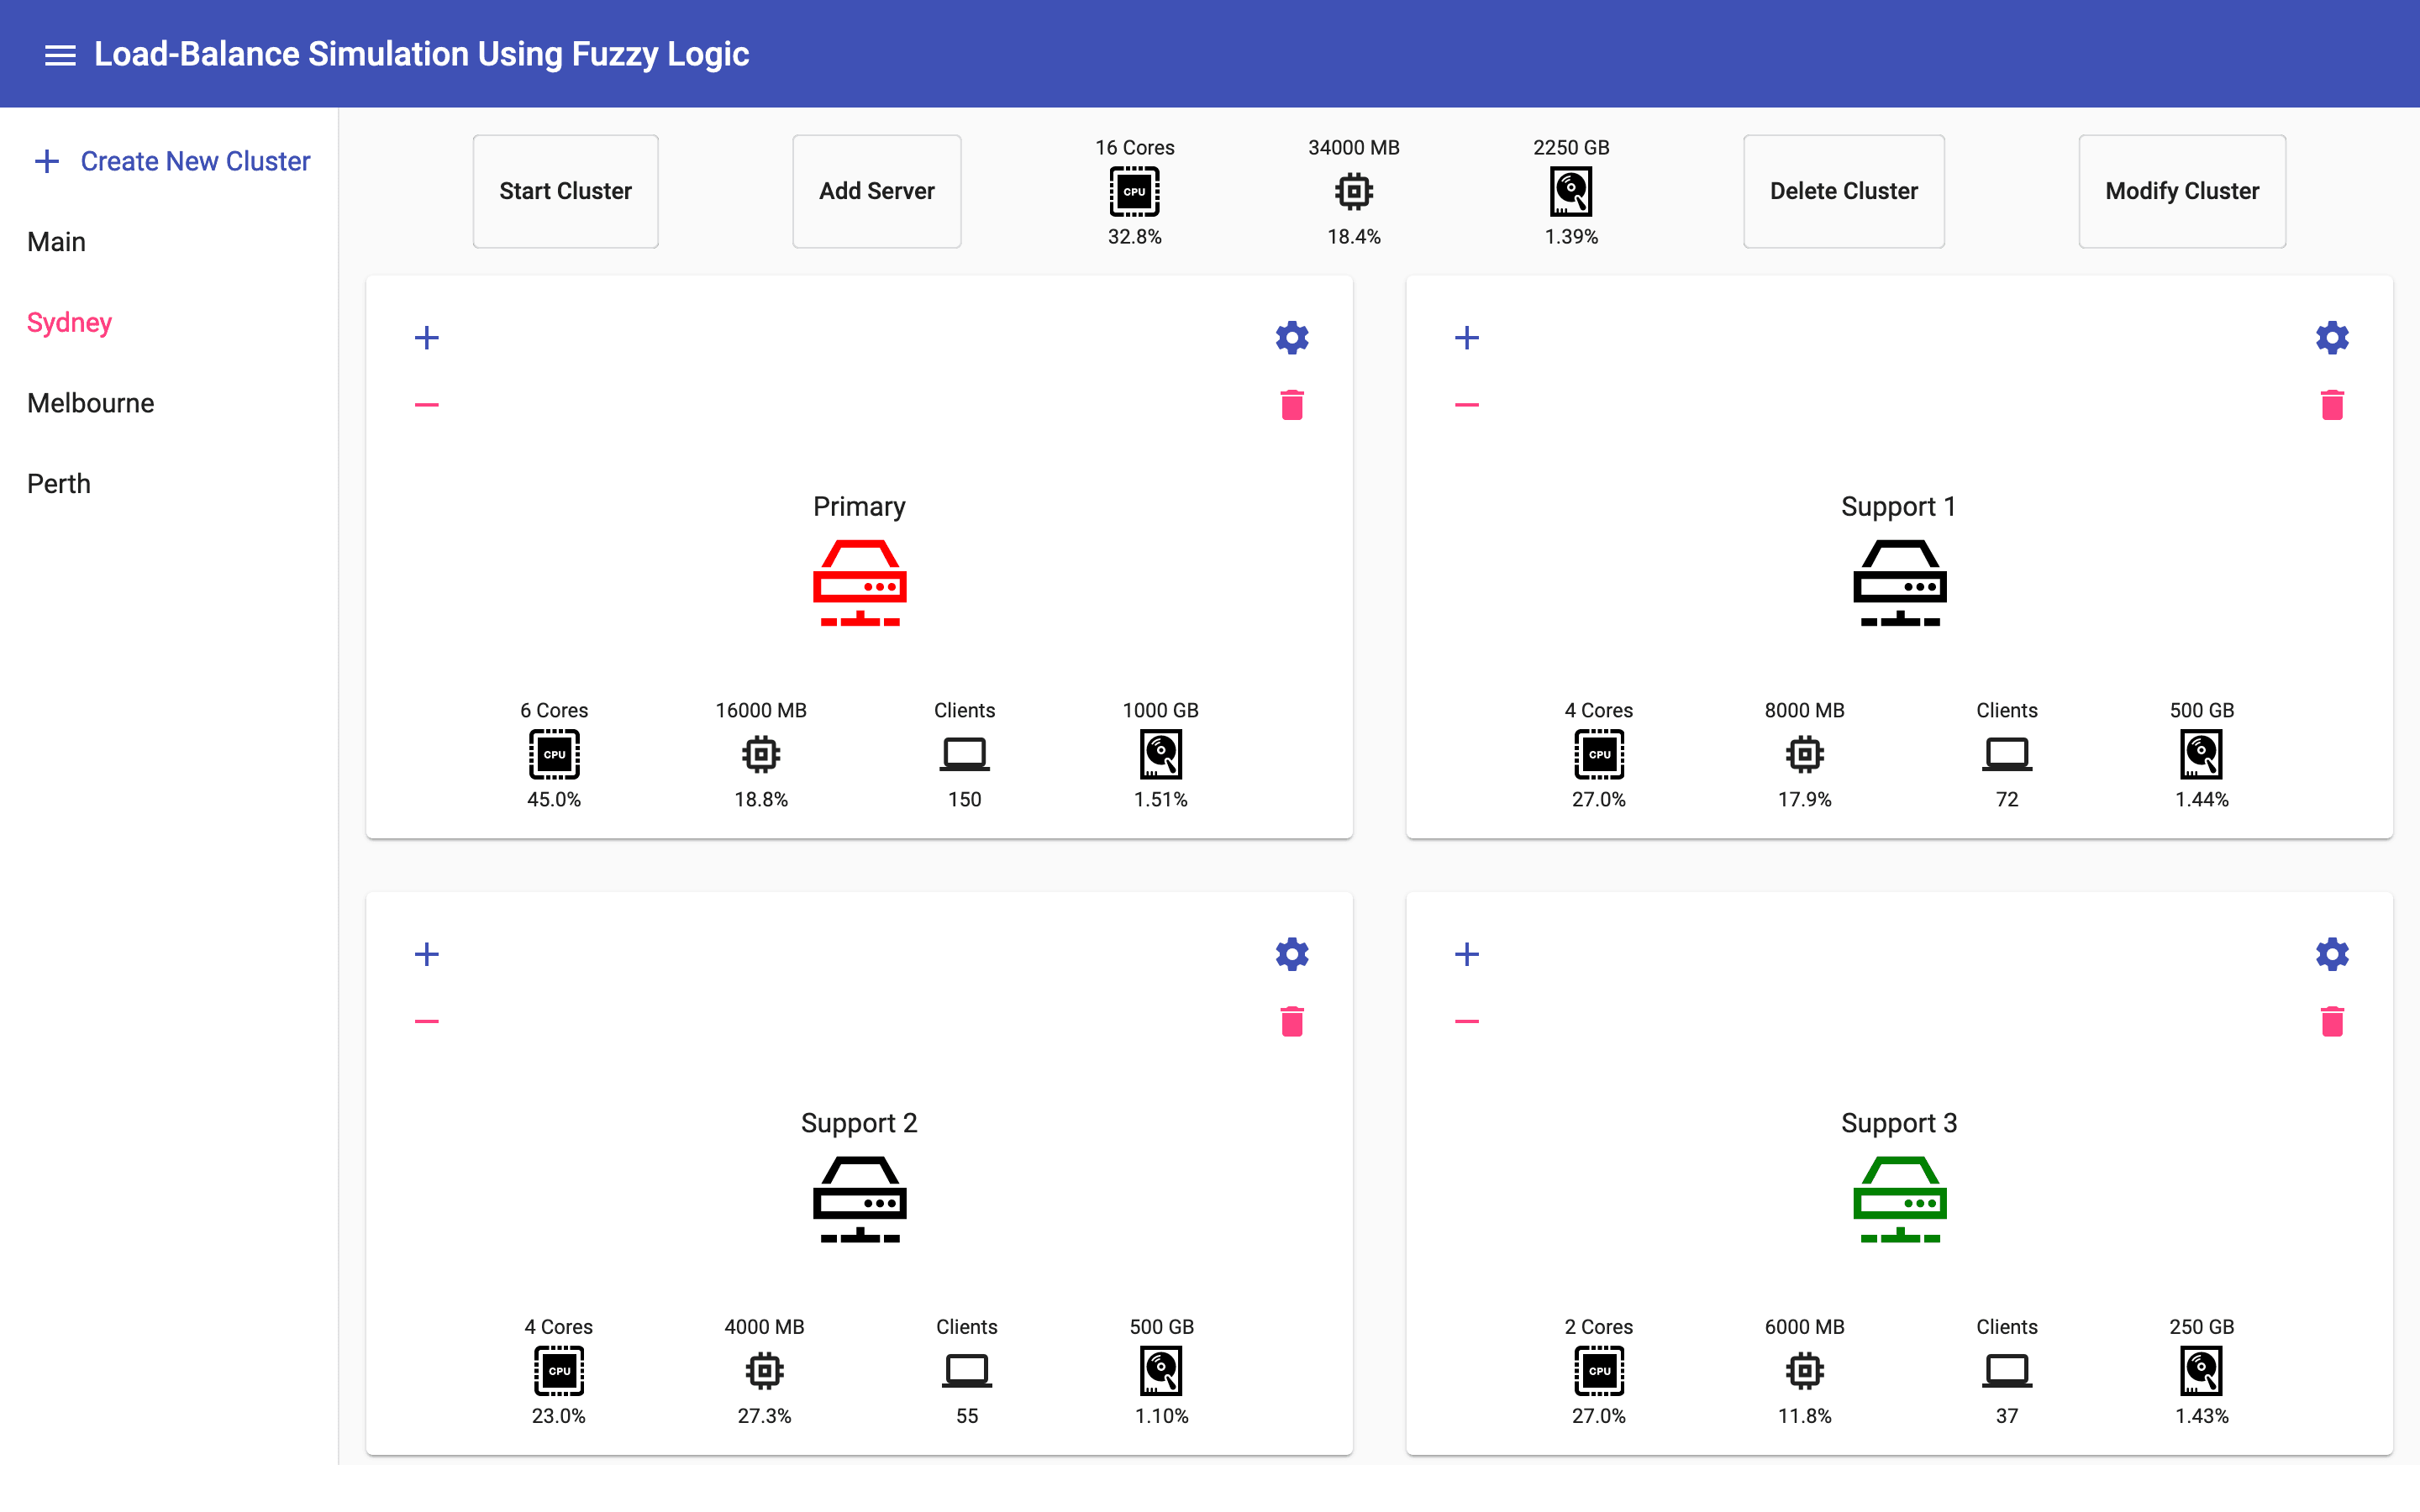
Task: Click plus icon on Support 1 card
Action: (1466, 338)
